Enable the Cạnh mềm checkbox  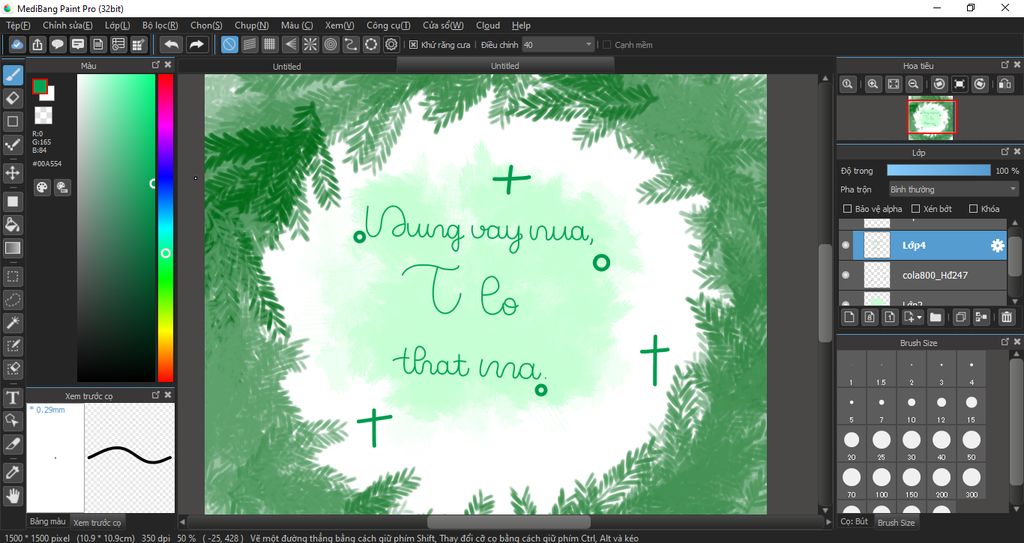(x=607, y=45)
